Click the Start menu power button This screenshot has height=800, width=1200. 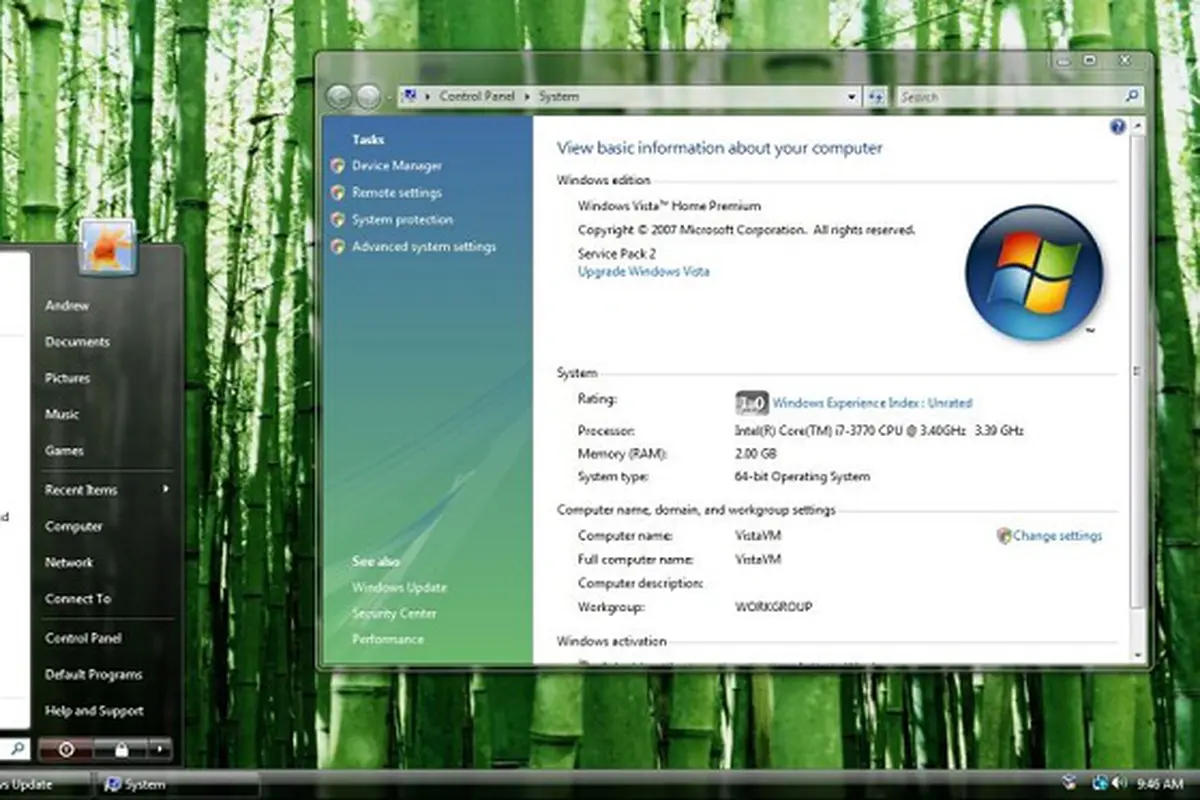pos(66,749)
